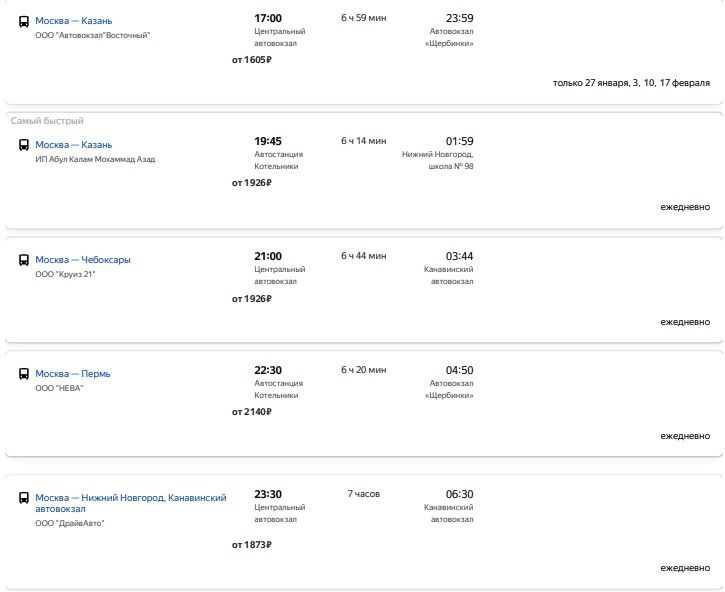Select the "от 1605₽" price
The width and height of the screenshot is (725, 592).
click(252, 60)
